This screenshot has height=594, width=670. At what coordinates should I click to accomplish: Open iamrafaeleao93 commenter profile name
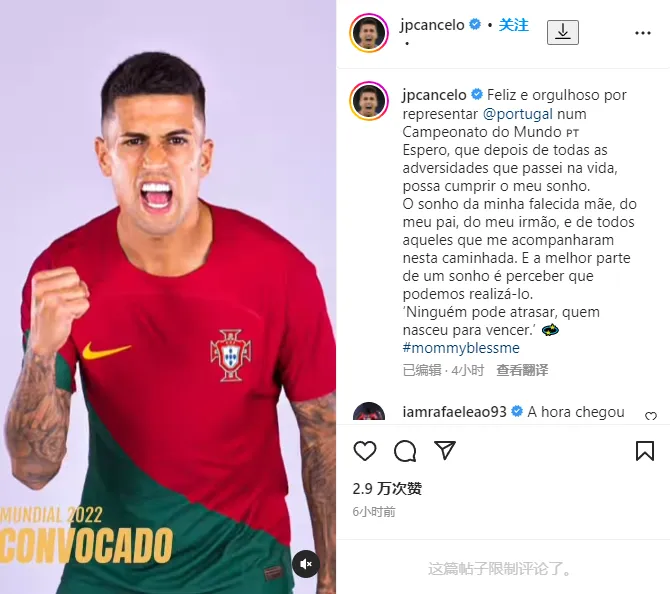click(x=454, y=412)
